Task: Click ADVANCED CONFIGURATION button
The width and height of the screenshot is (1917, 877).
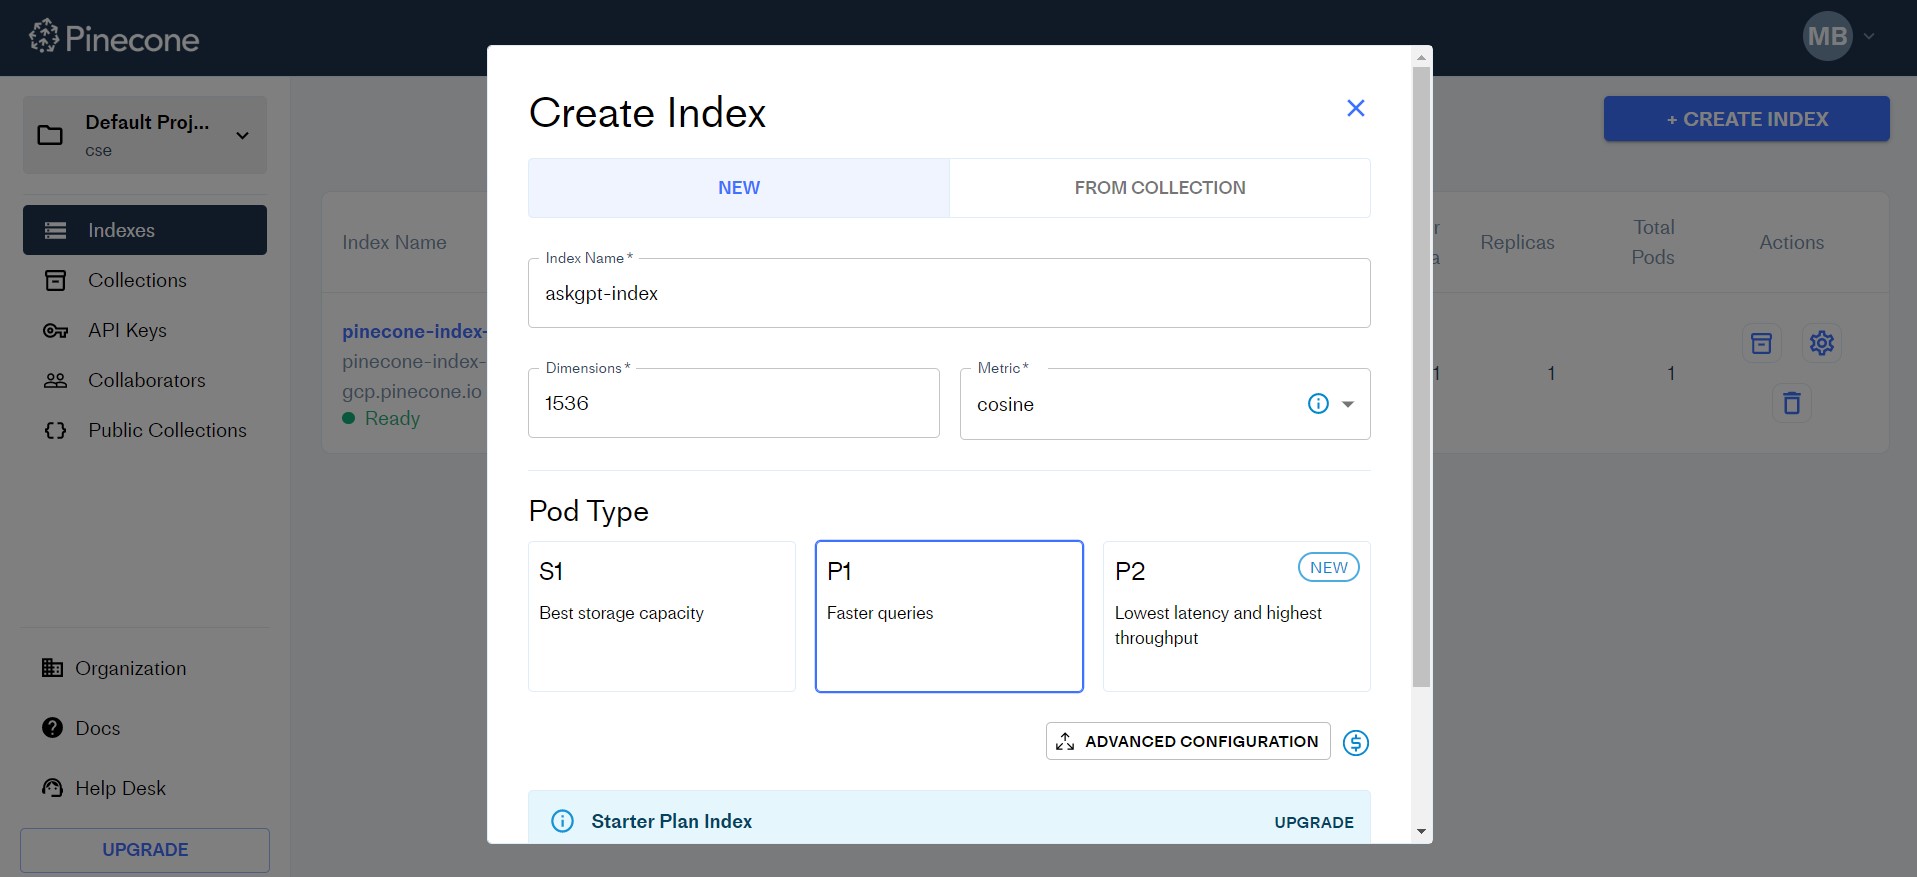Action: [x=1188, y=741]
